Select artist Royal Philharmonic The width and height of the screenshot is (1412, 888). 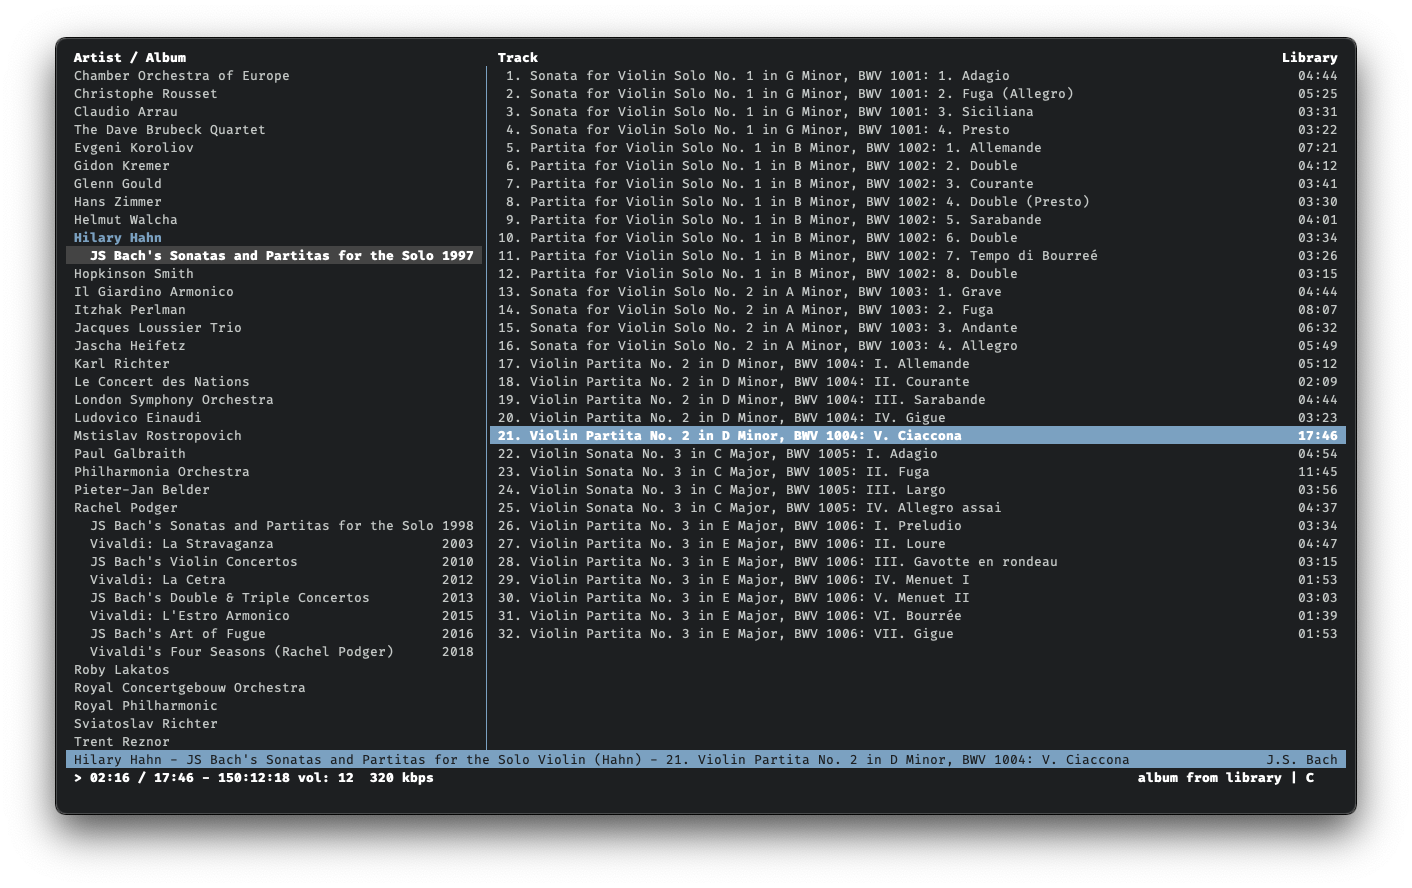145,706
